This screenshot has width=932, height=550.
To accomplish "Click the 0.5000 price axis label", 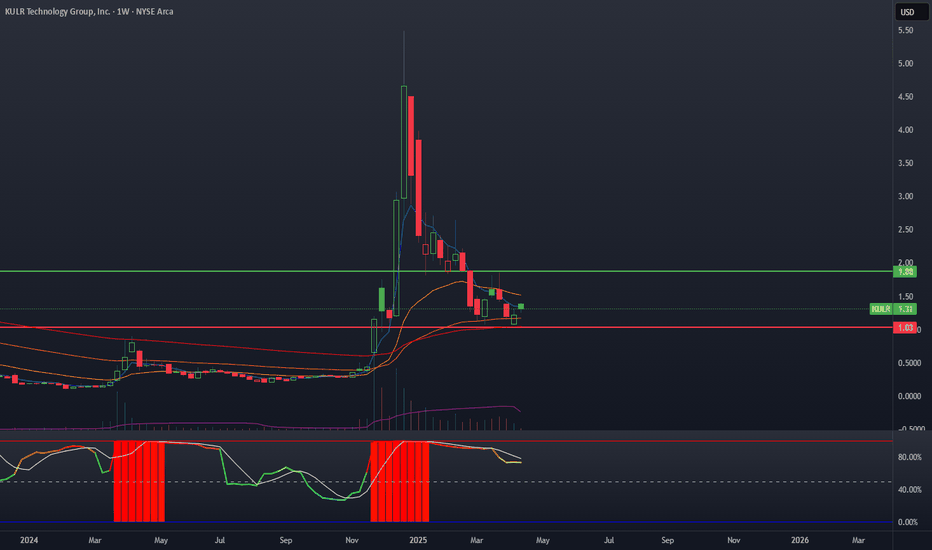I will point(909,363).
